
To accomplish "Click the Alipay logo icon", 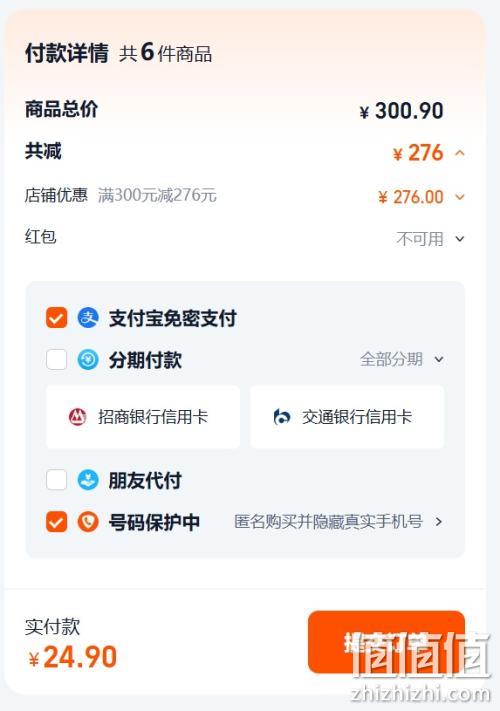I will point(88,318).
